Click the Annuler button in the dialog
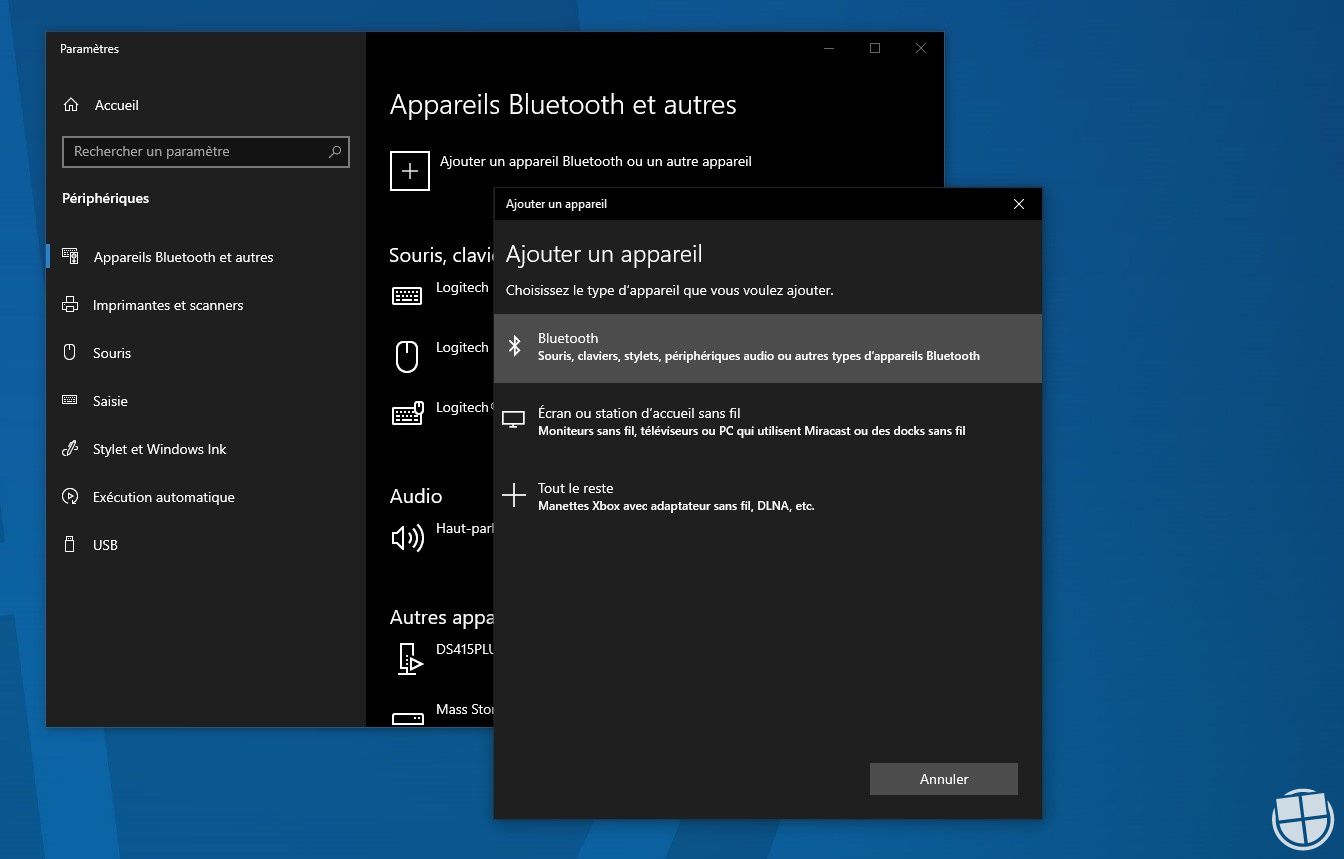Viewport: 1344px width, 859px height. coord(944,779)
